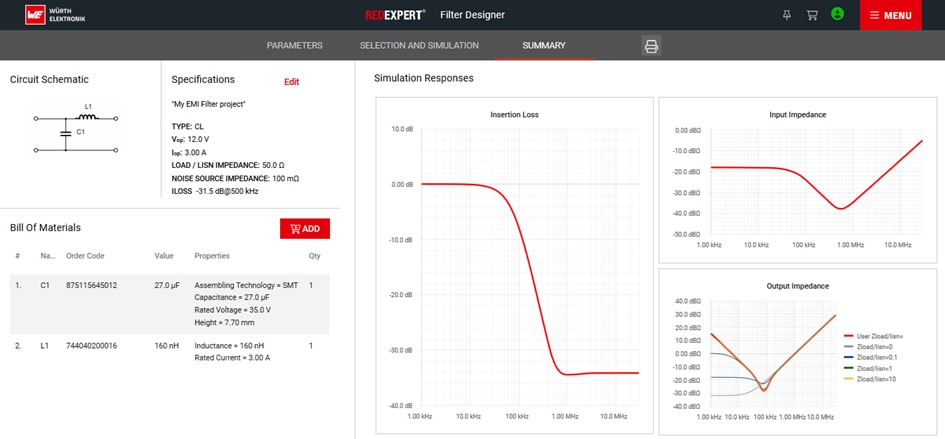
Task: Click the print icon
Action: coord(651,46)
